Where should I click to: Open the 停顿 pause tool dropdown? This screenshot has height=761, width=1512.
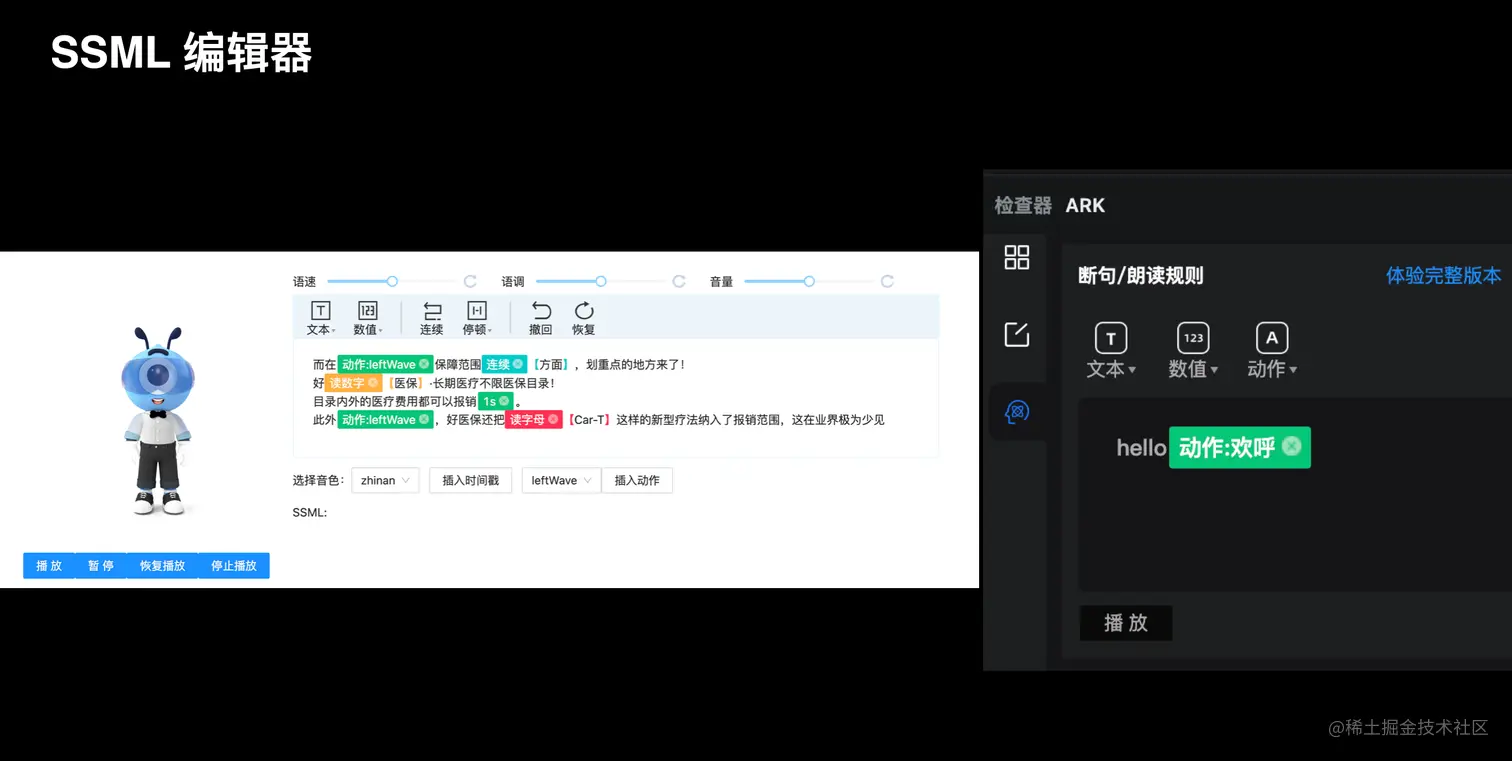pyautogui.click(x=477, y=318)
